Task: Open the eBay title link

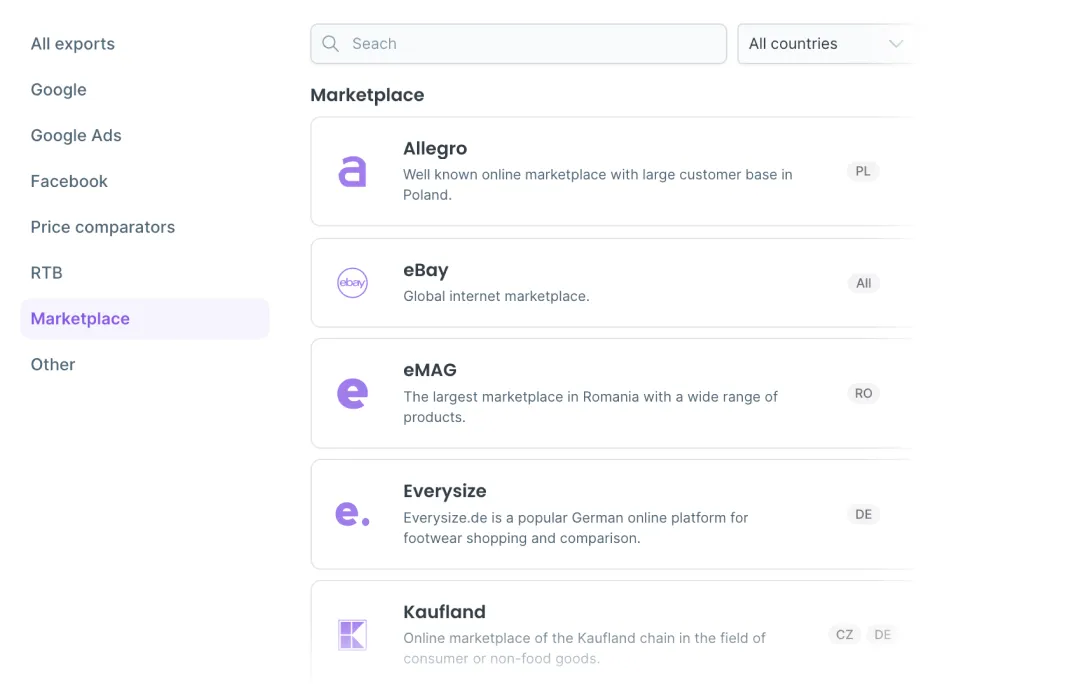Action: (x=426, y=270)
